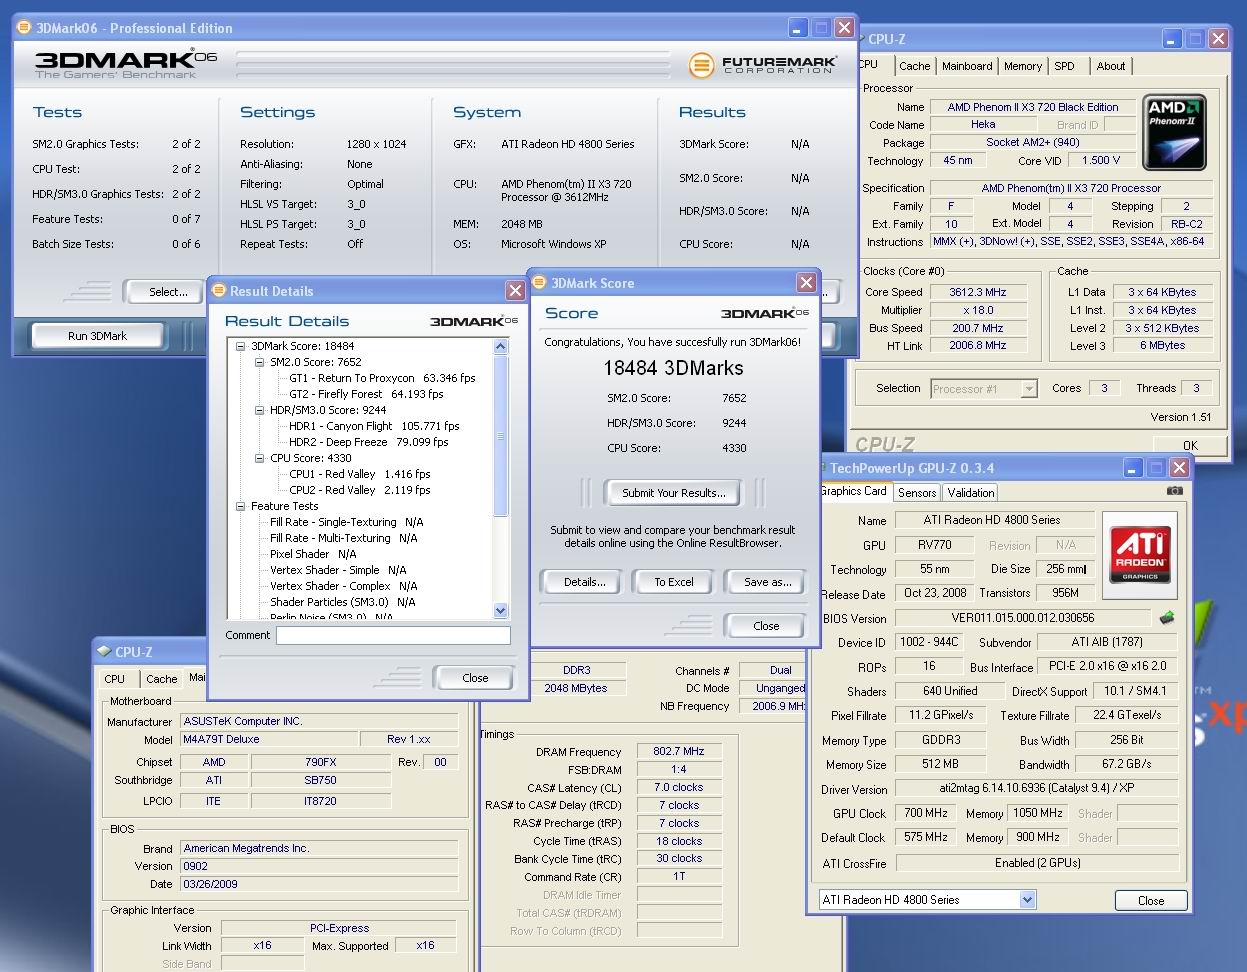The image size is (1247, 972).
Task: Click the 3DMark06 logo in the Score dialog
Action: point(765,313)
